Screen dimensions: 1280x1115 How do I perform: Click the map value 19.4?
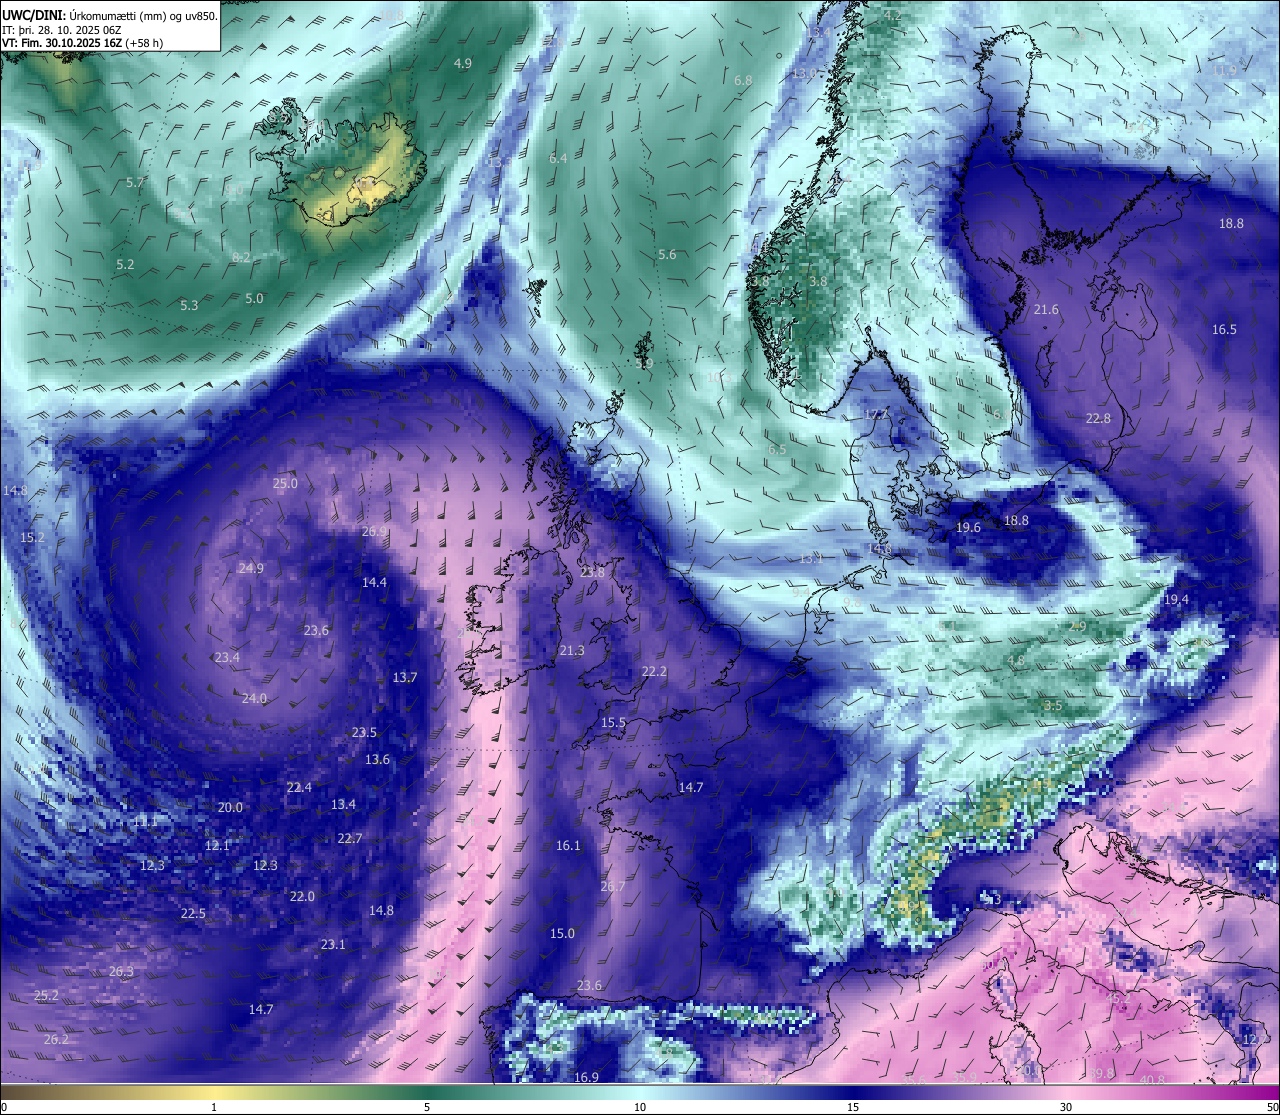click(x=1176, y=599)
